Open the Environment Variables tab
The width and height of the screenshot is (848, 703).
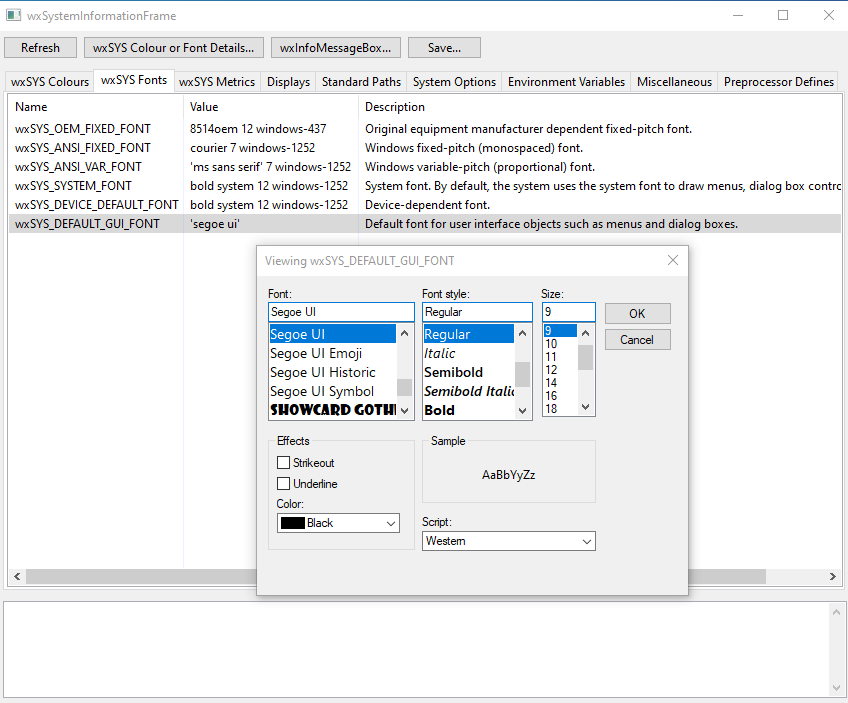[x=566, y=82]
